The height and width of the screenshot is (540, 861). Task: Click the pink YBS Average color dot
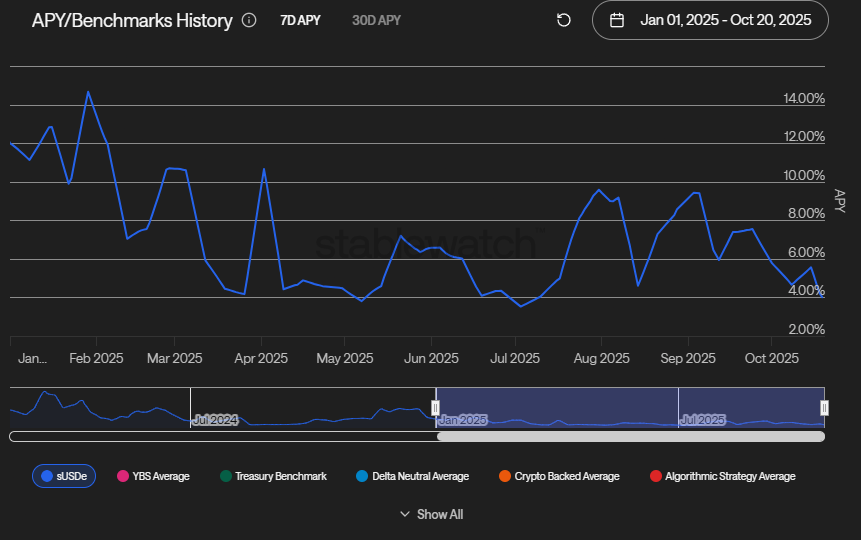pos(123,476)
